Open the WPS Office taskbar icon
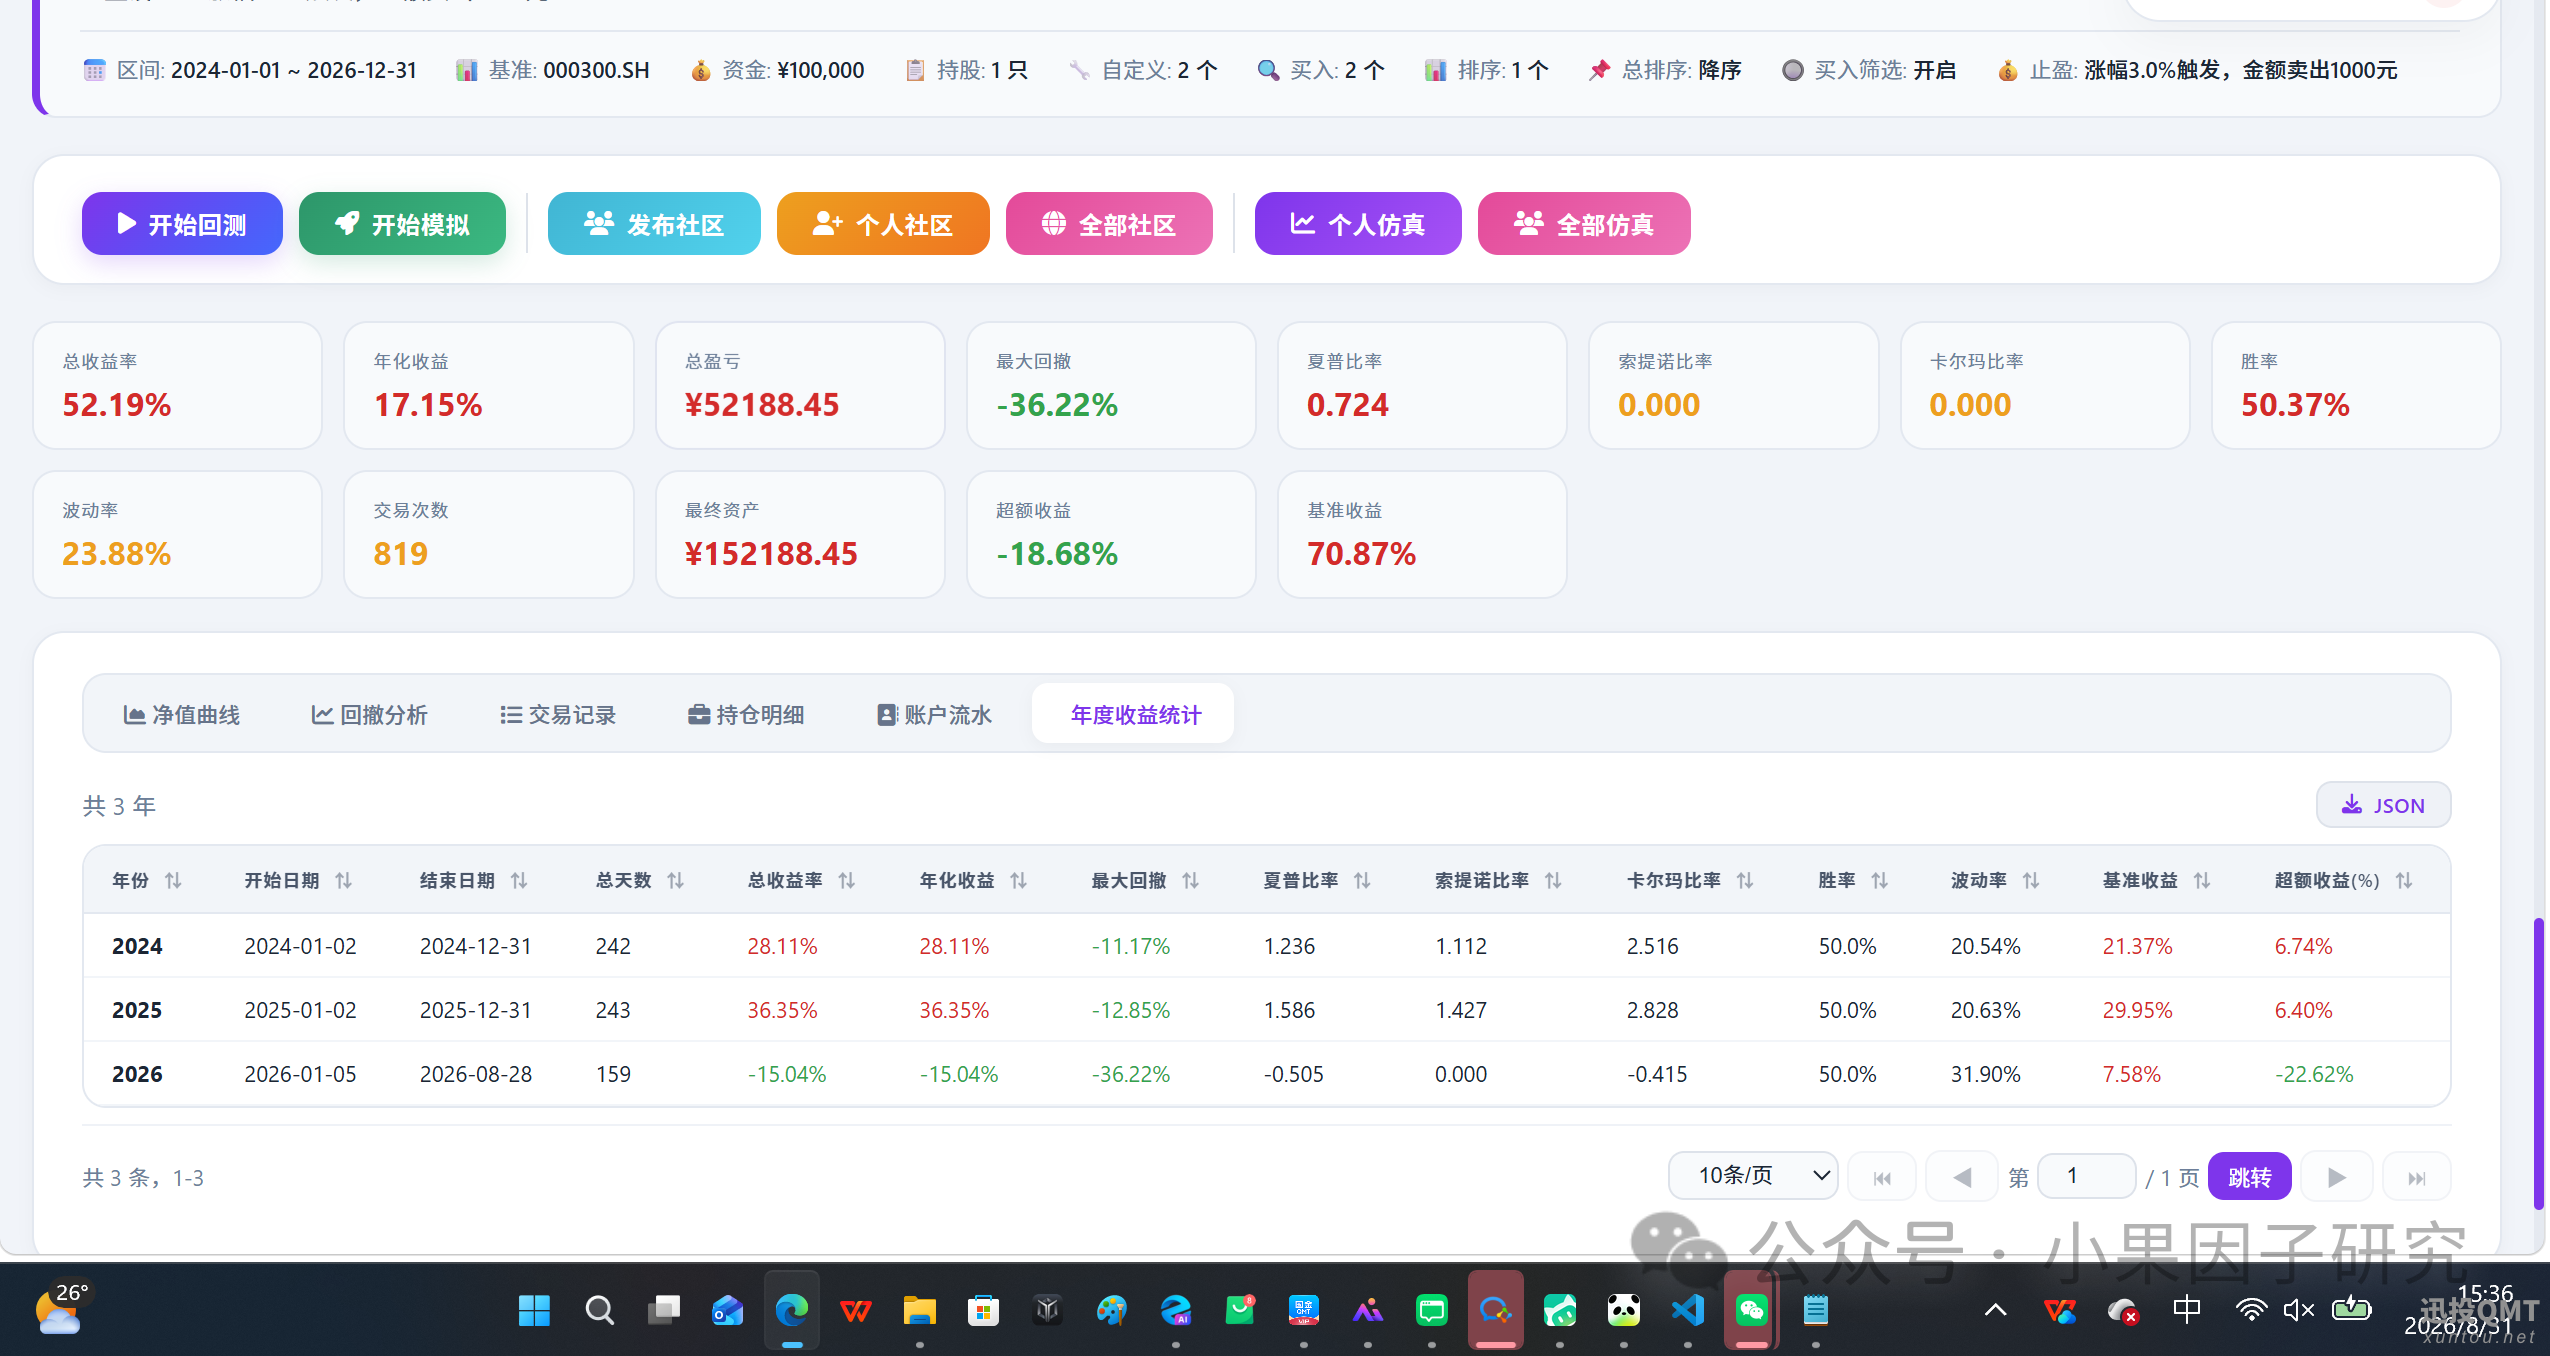2550x1356 pixels. (855, 1310)
